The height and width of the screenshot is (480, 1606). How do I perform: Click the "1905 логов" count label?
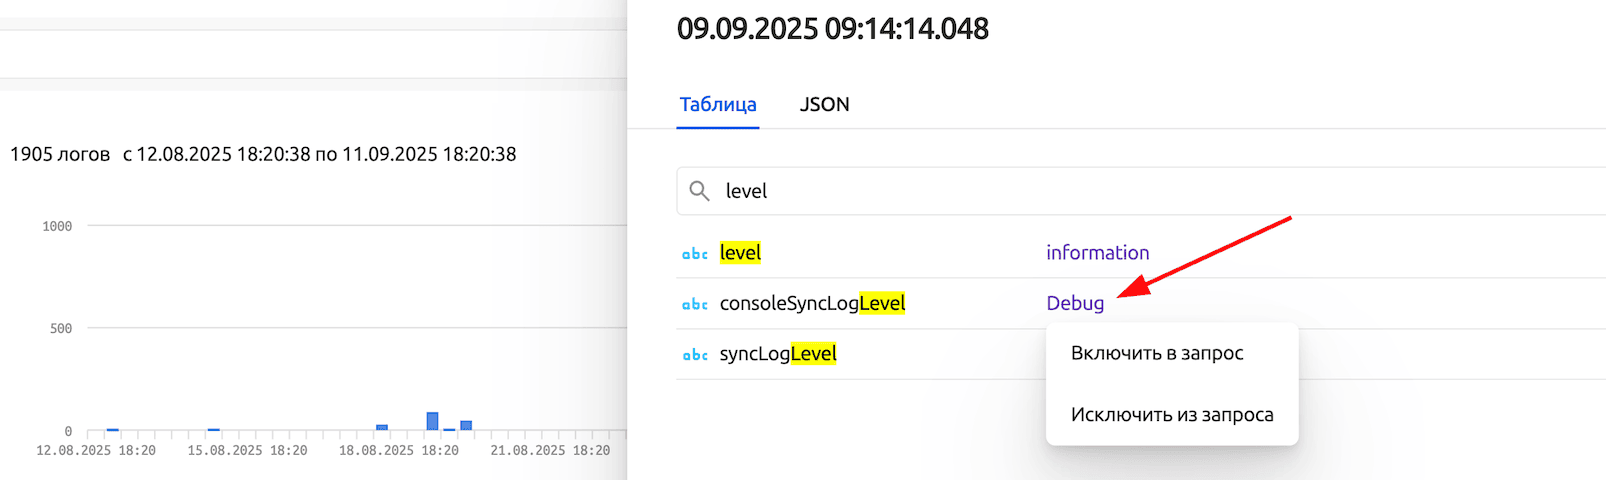click(x=60, y=154)
